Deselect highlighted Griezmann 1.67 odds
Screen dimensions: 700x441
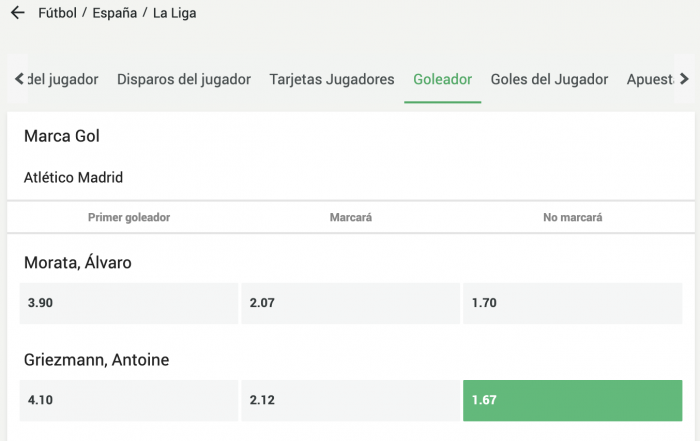(x=572, y=400)
